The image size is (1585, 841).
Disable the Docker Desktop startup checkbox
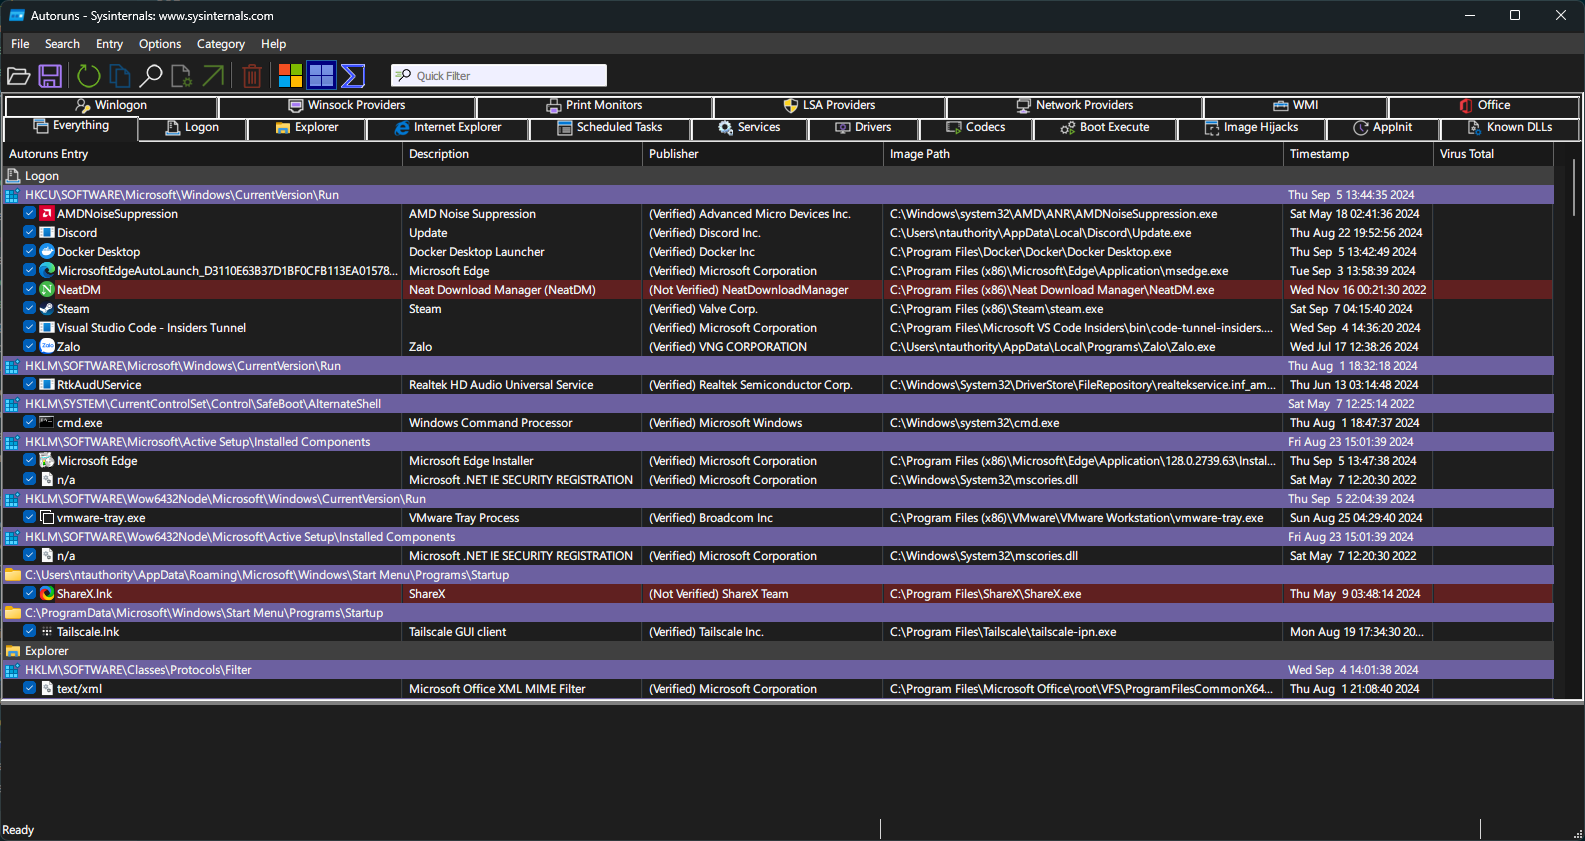click(30, 252)
